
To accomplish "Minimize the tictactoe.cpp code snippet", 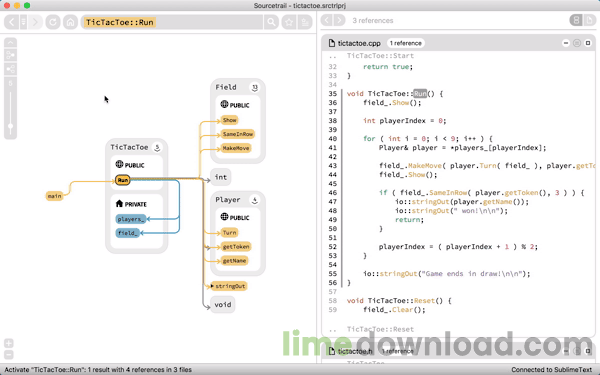I will click(566, 43).
